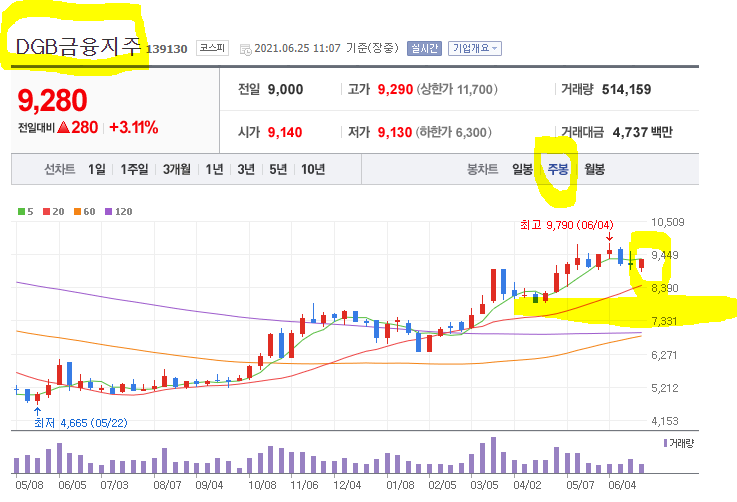Select the 3년 line chart tab

(x=246, y=169)
